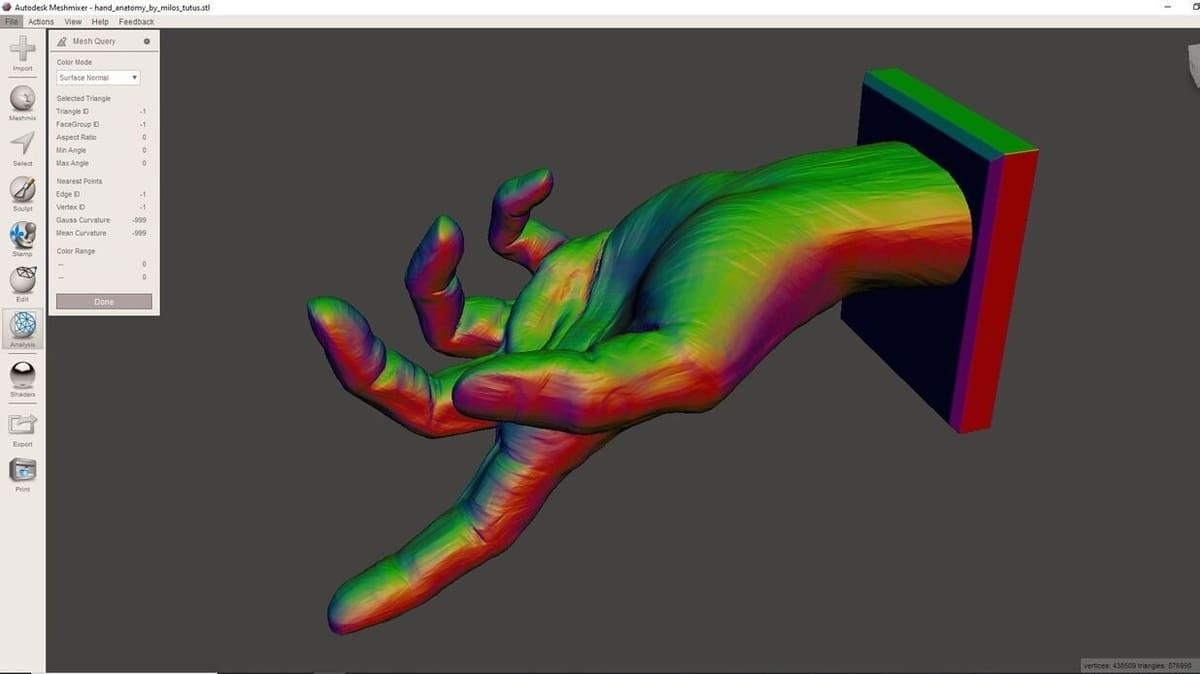Screen dimensions: 1200x674
Task: Open the Shaders panel
Action: click(x=22, y=379)
